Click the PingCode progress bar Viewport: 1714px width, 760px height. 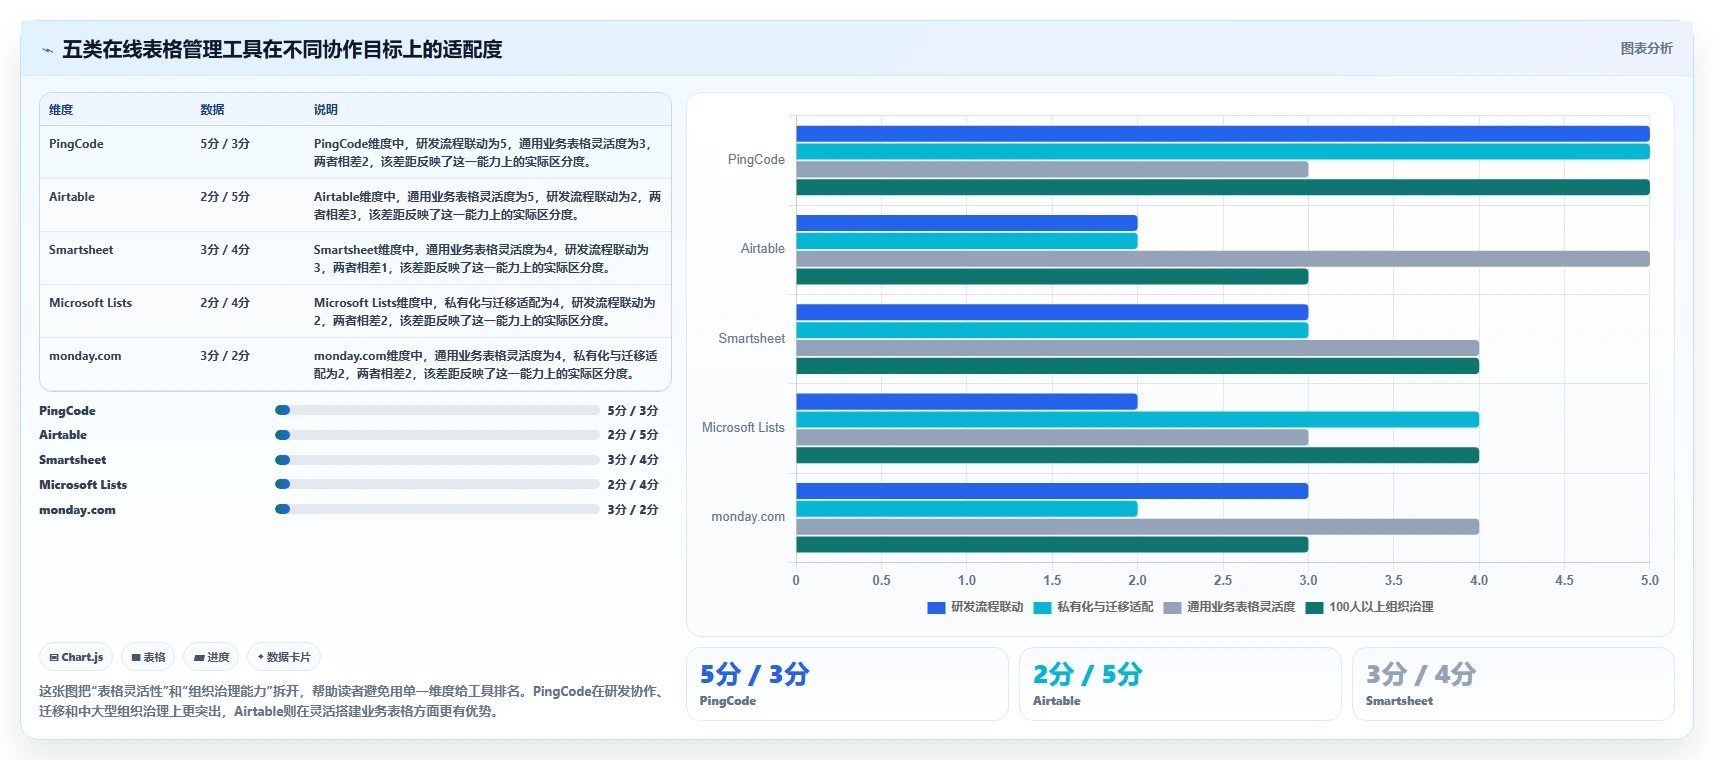pos(437,410)
